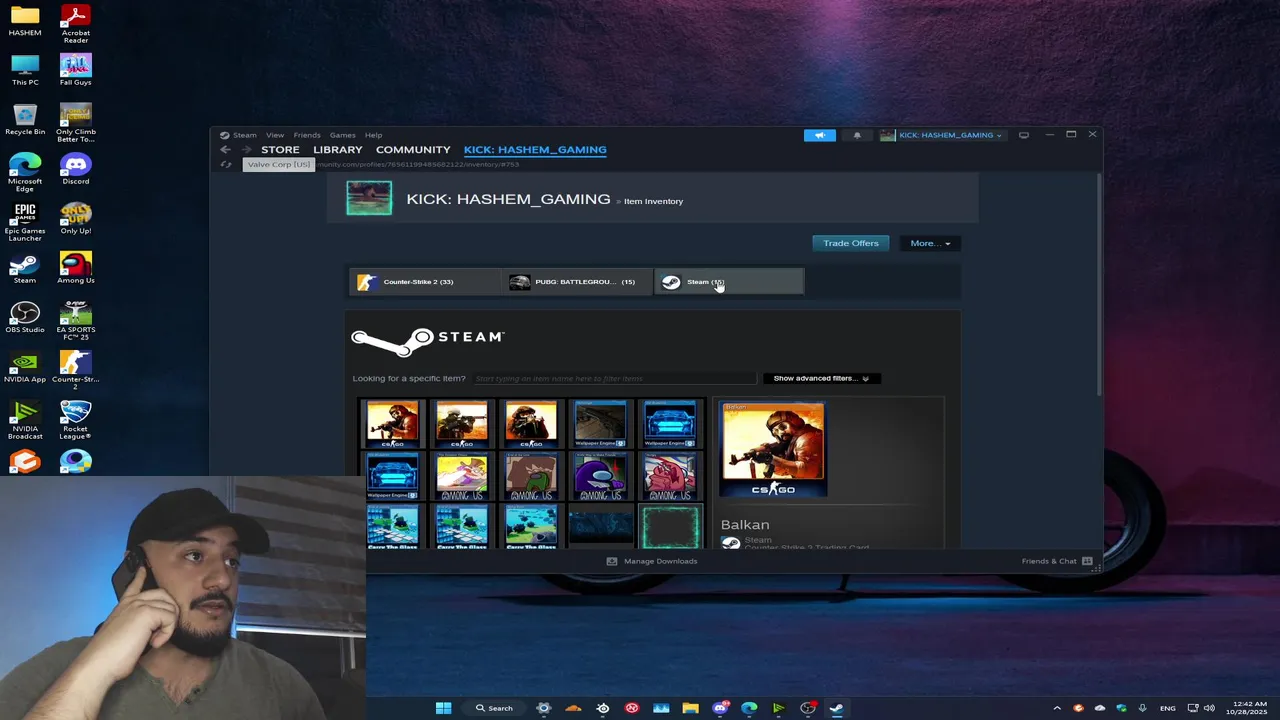
Task: Select the purple Among Us card
Action: (600, 477)
